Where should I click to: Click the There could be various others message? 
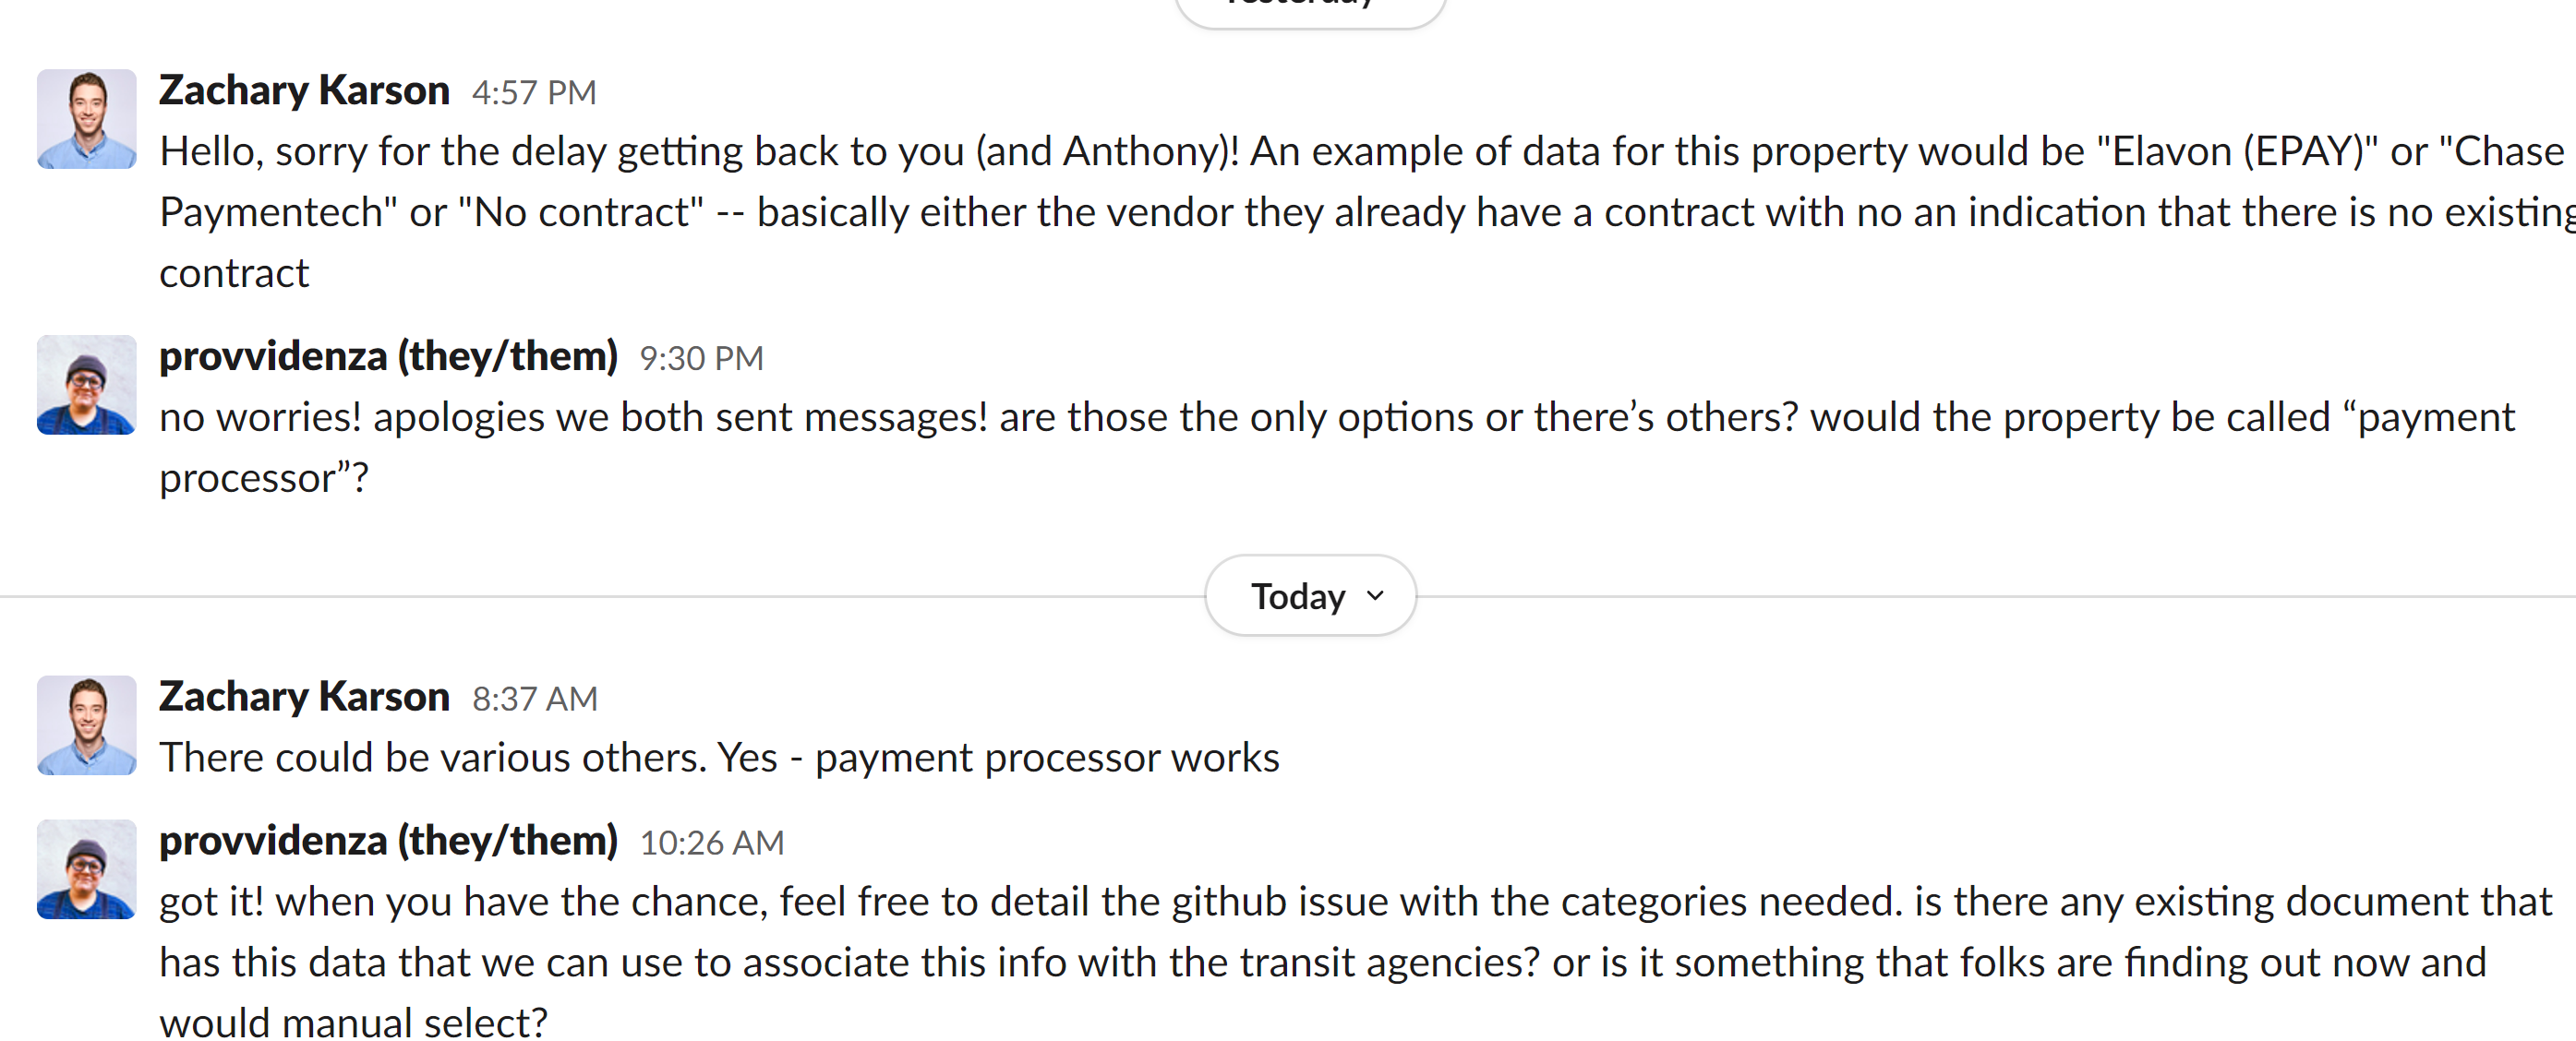719,758
